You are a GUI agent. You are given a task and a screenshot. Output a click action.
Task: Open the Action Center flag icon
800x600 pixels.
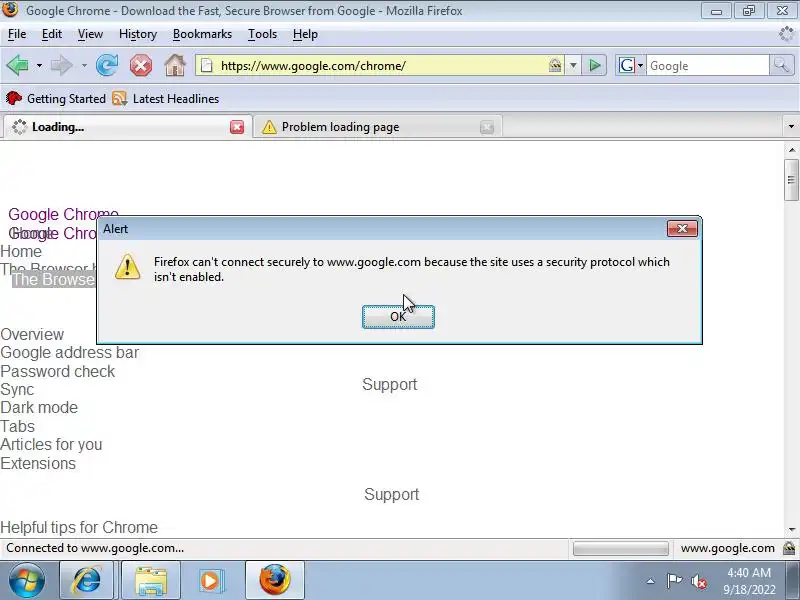674,581
